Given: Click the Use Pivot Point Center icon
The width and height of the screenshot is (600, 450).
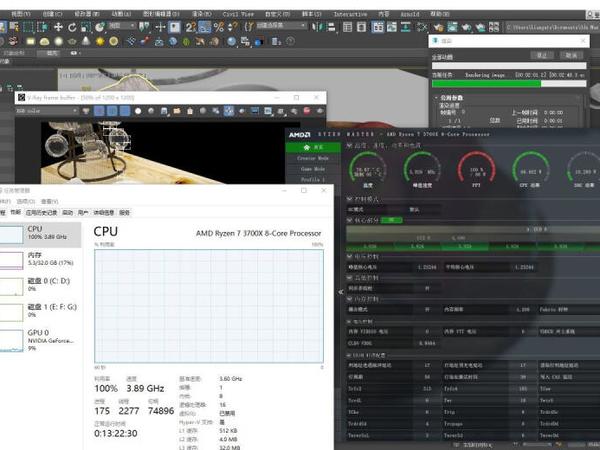Looking at the screenshot, I should click(144, 27).
